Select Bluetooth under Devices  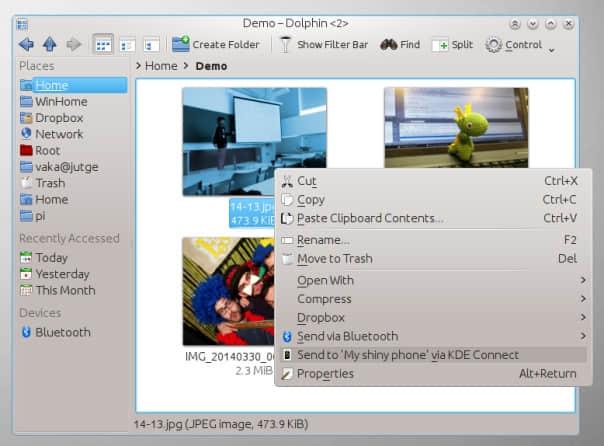coord(62,332)
